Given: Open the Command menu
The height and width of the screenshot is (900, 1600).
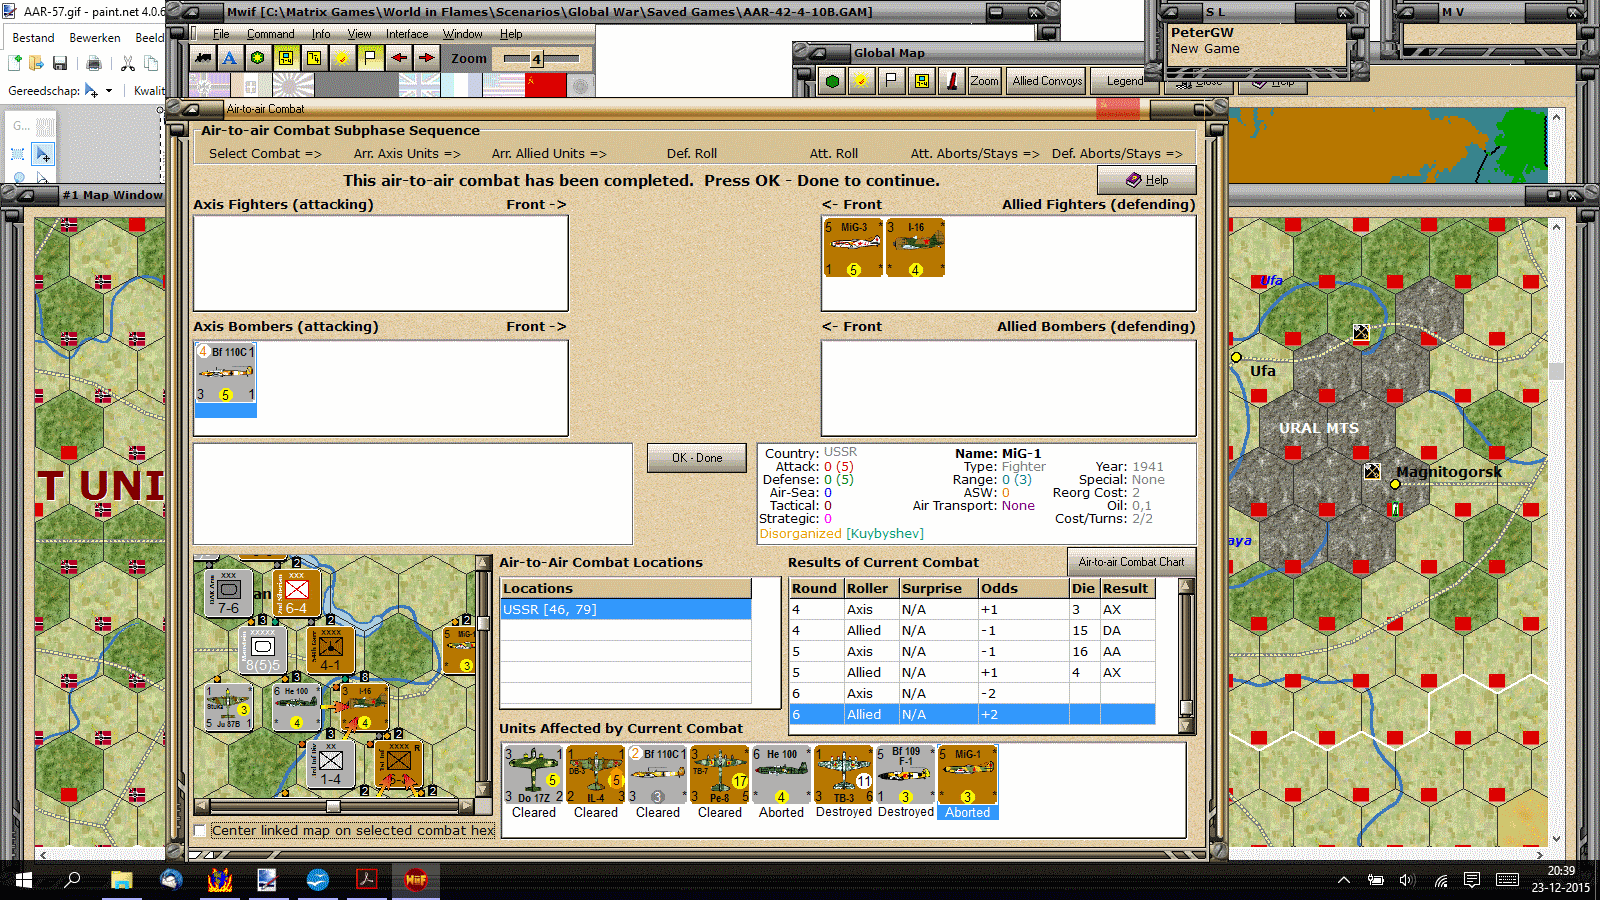Looking at the screenshot, I should 271,34.
